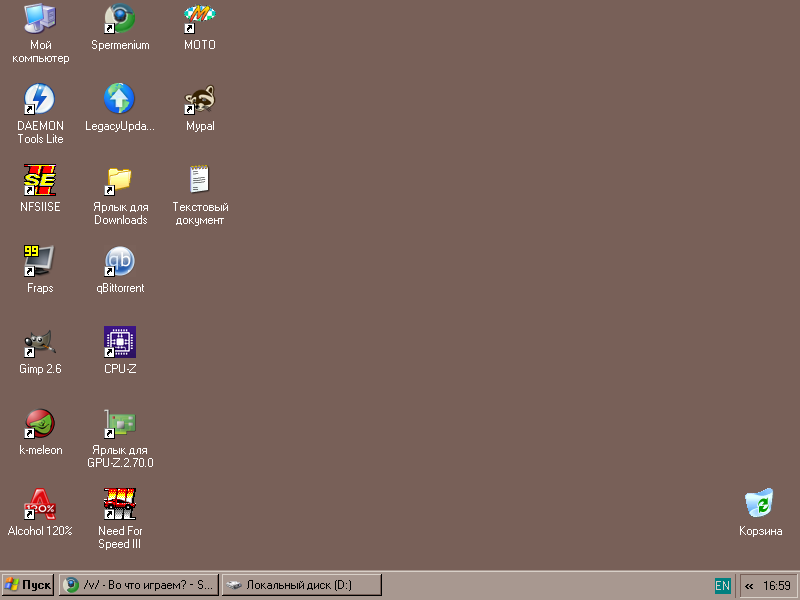
Task: Click the EN language indicator
Action: [x=722, y=586]
